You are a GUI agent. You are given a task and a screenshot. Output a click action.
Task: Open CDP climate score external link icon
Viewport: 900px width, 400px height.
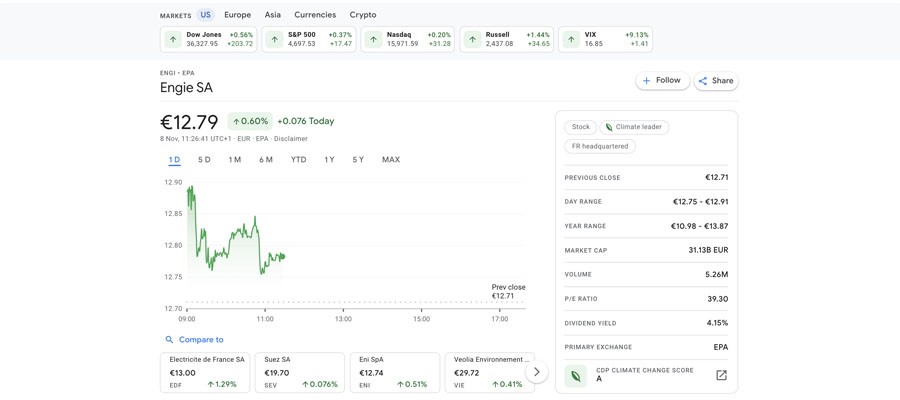point(721,375)
